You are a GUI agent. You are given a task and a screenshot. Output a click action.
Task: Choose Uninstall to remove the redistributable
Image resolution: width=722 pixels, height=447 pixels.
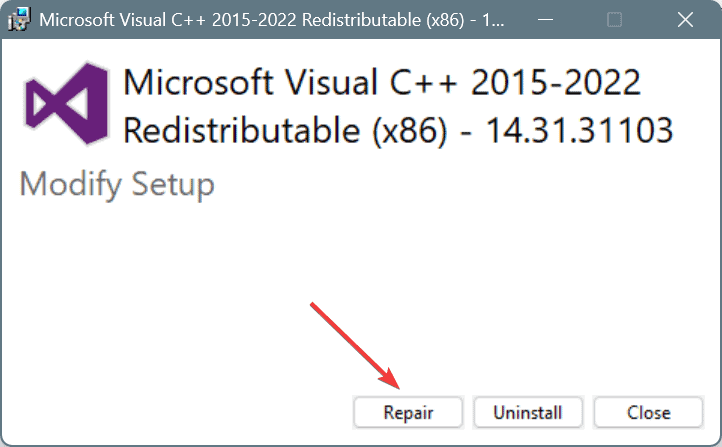coord(528,412)
